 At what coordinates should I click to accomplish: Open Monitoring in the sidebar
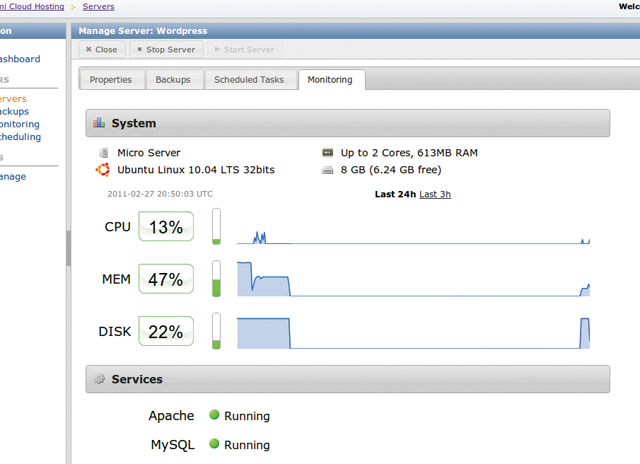[20, 124]
